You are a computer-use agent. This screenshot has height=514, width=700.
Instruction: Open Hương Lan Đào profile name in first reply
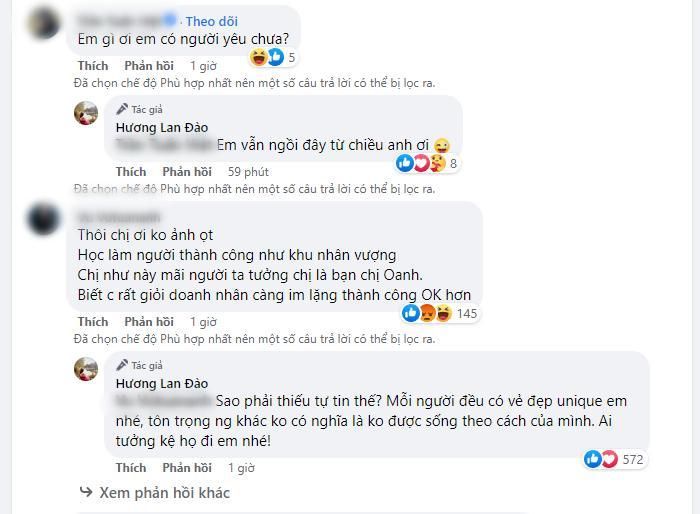tap(160, 127)
